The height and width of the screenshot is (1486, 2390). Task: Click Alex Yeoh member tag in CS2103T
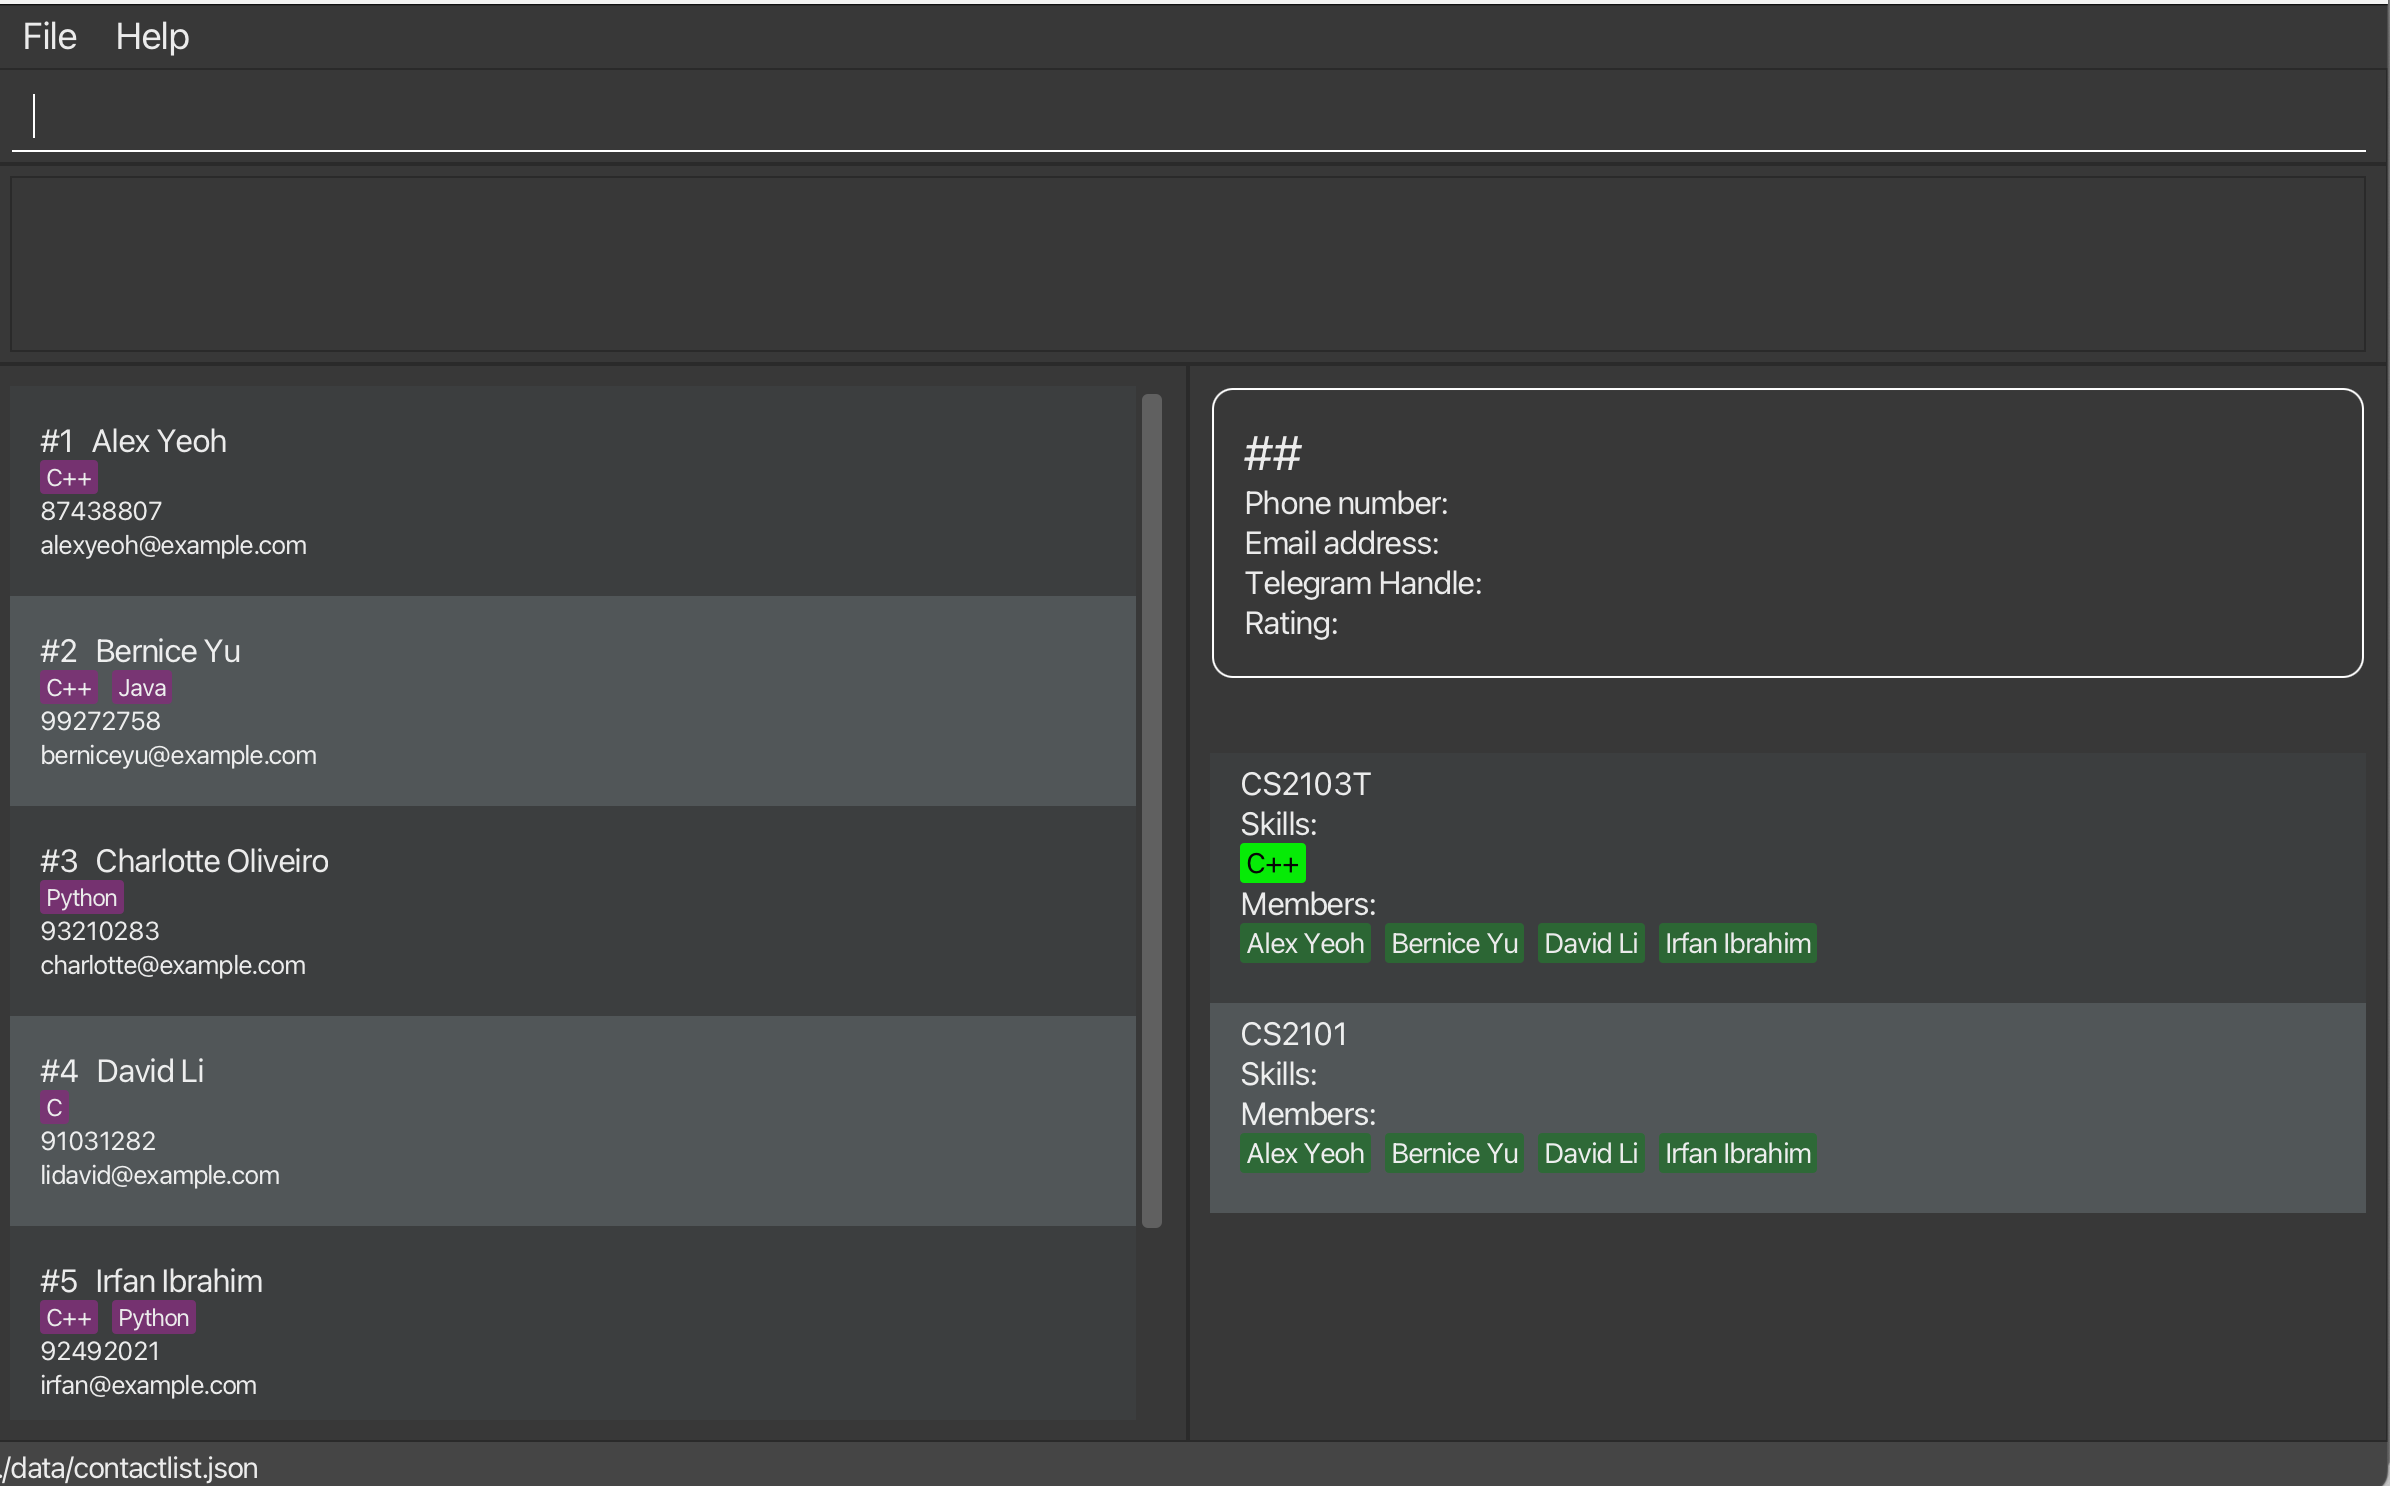click(1305, 944)
